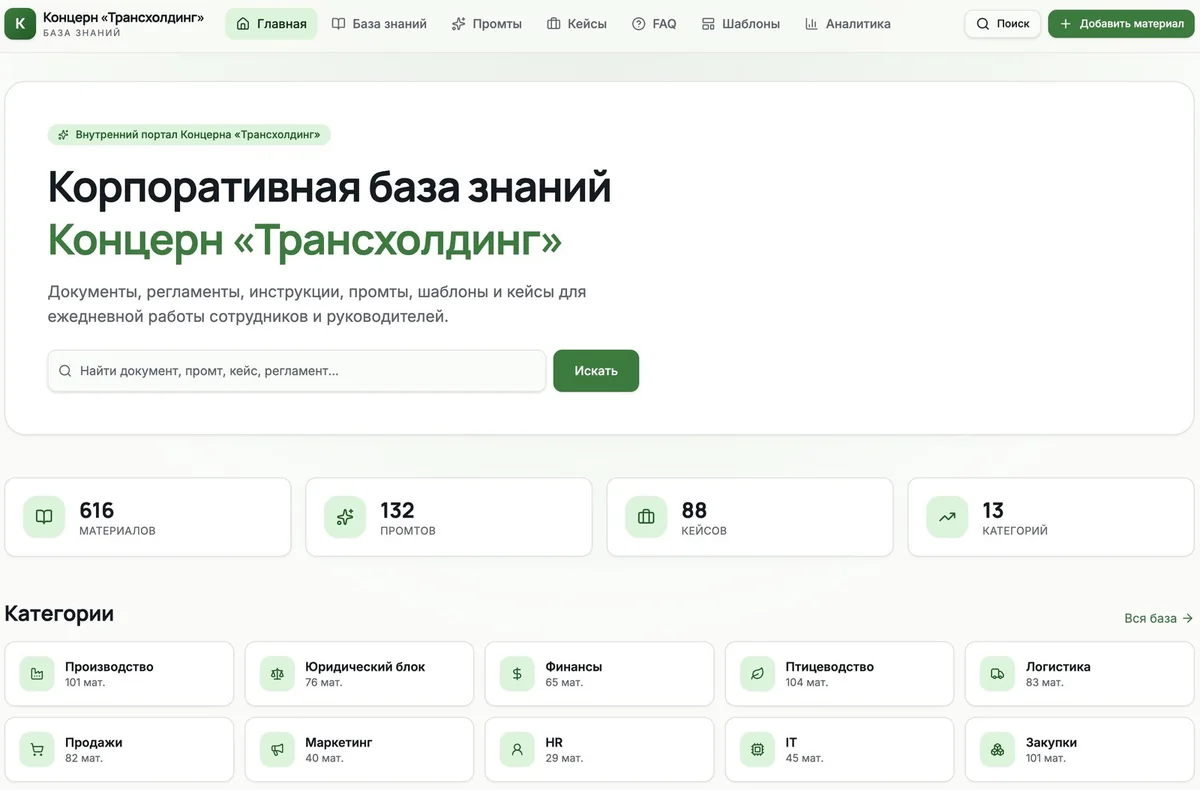Open the Производство category title
Image resolution: width=1200 pixels, height=790 pixels.
(x=109, y=666)
